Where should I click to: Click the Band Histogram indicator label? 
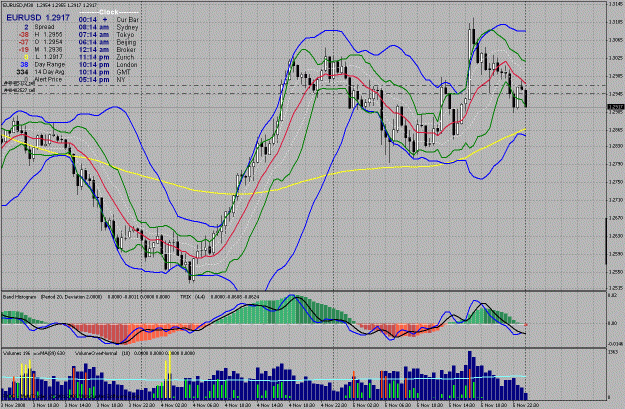[x=20, y=297]
